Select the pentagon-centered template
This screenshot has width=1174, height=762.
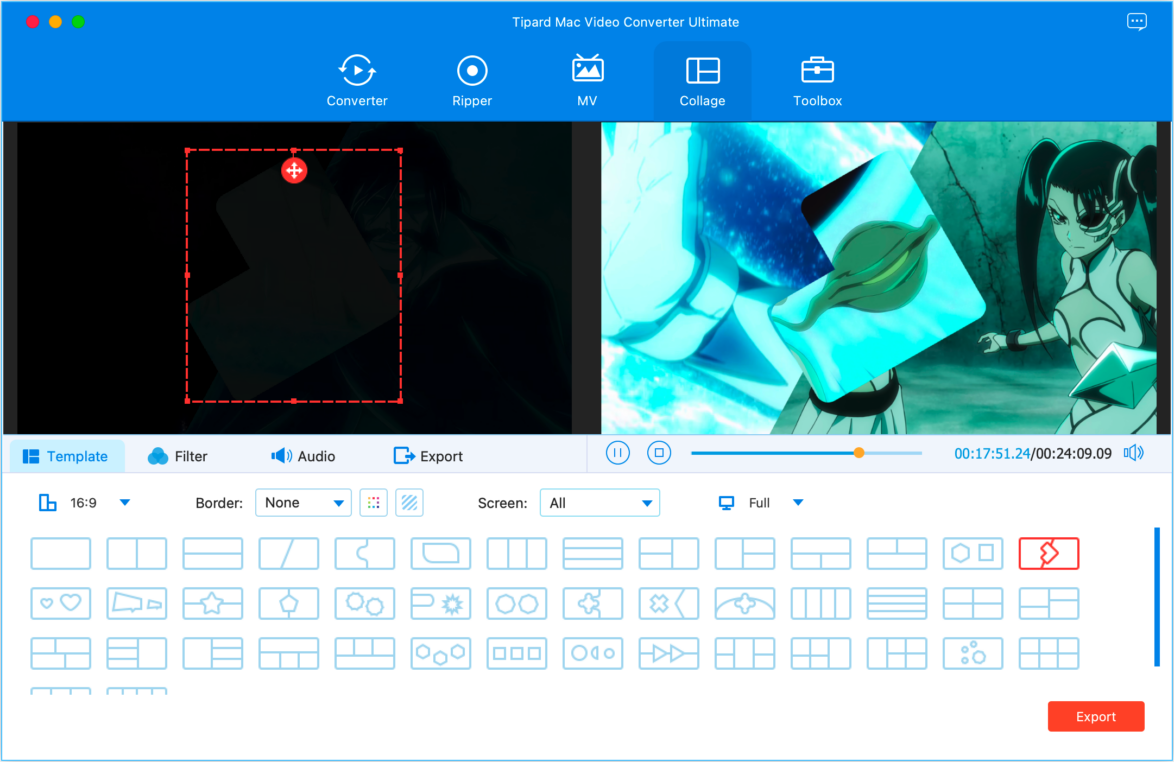289,603
